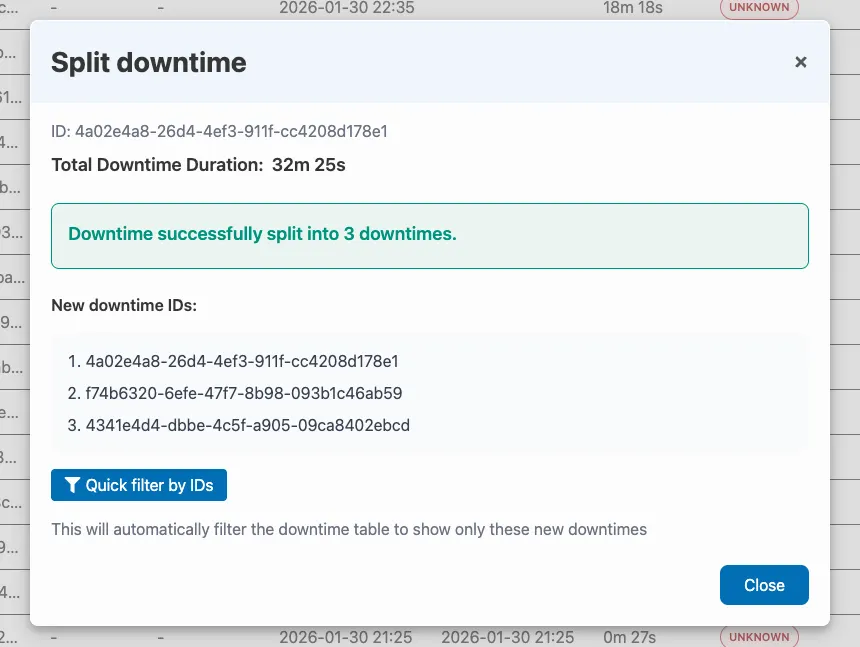This screenshot has height=647, width=860.
Task: Click the Split downtime dialog title
Action: pyautogui.click(x=148, y=62)
